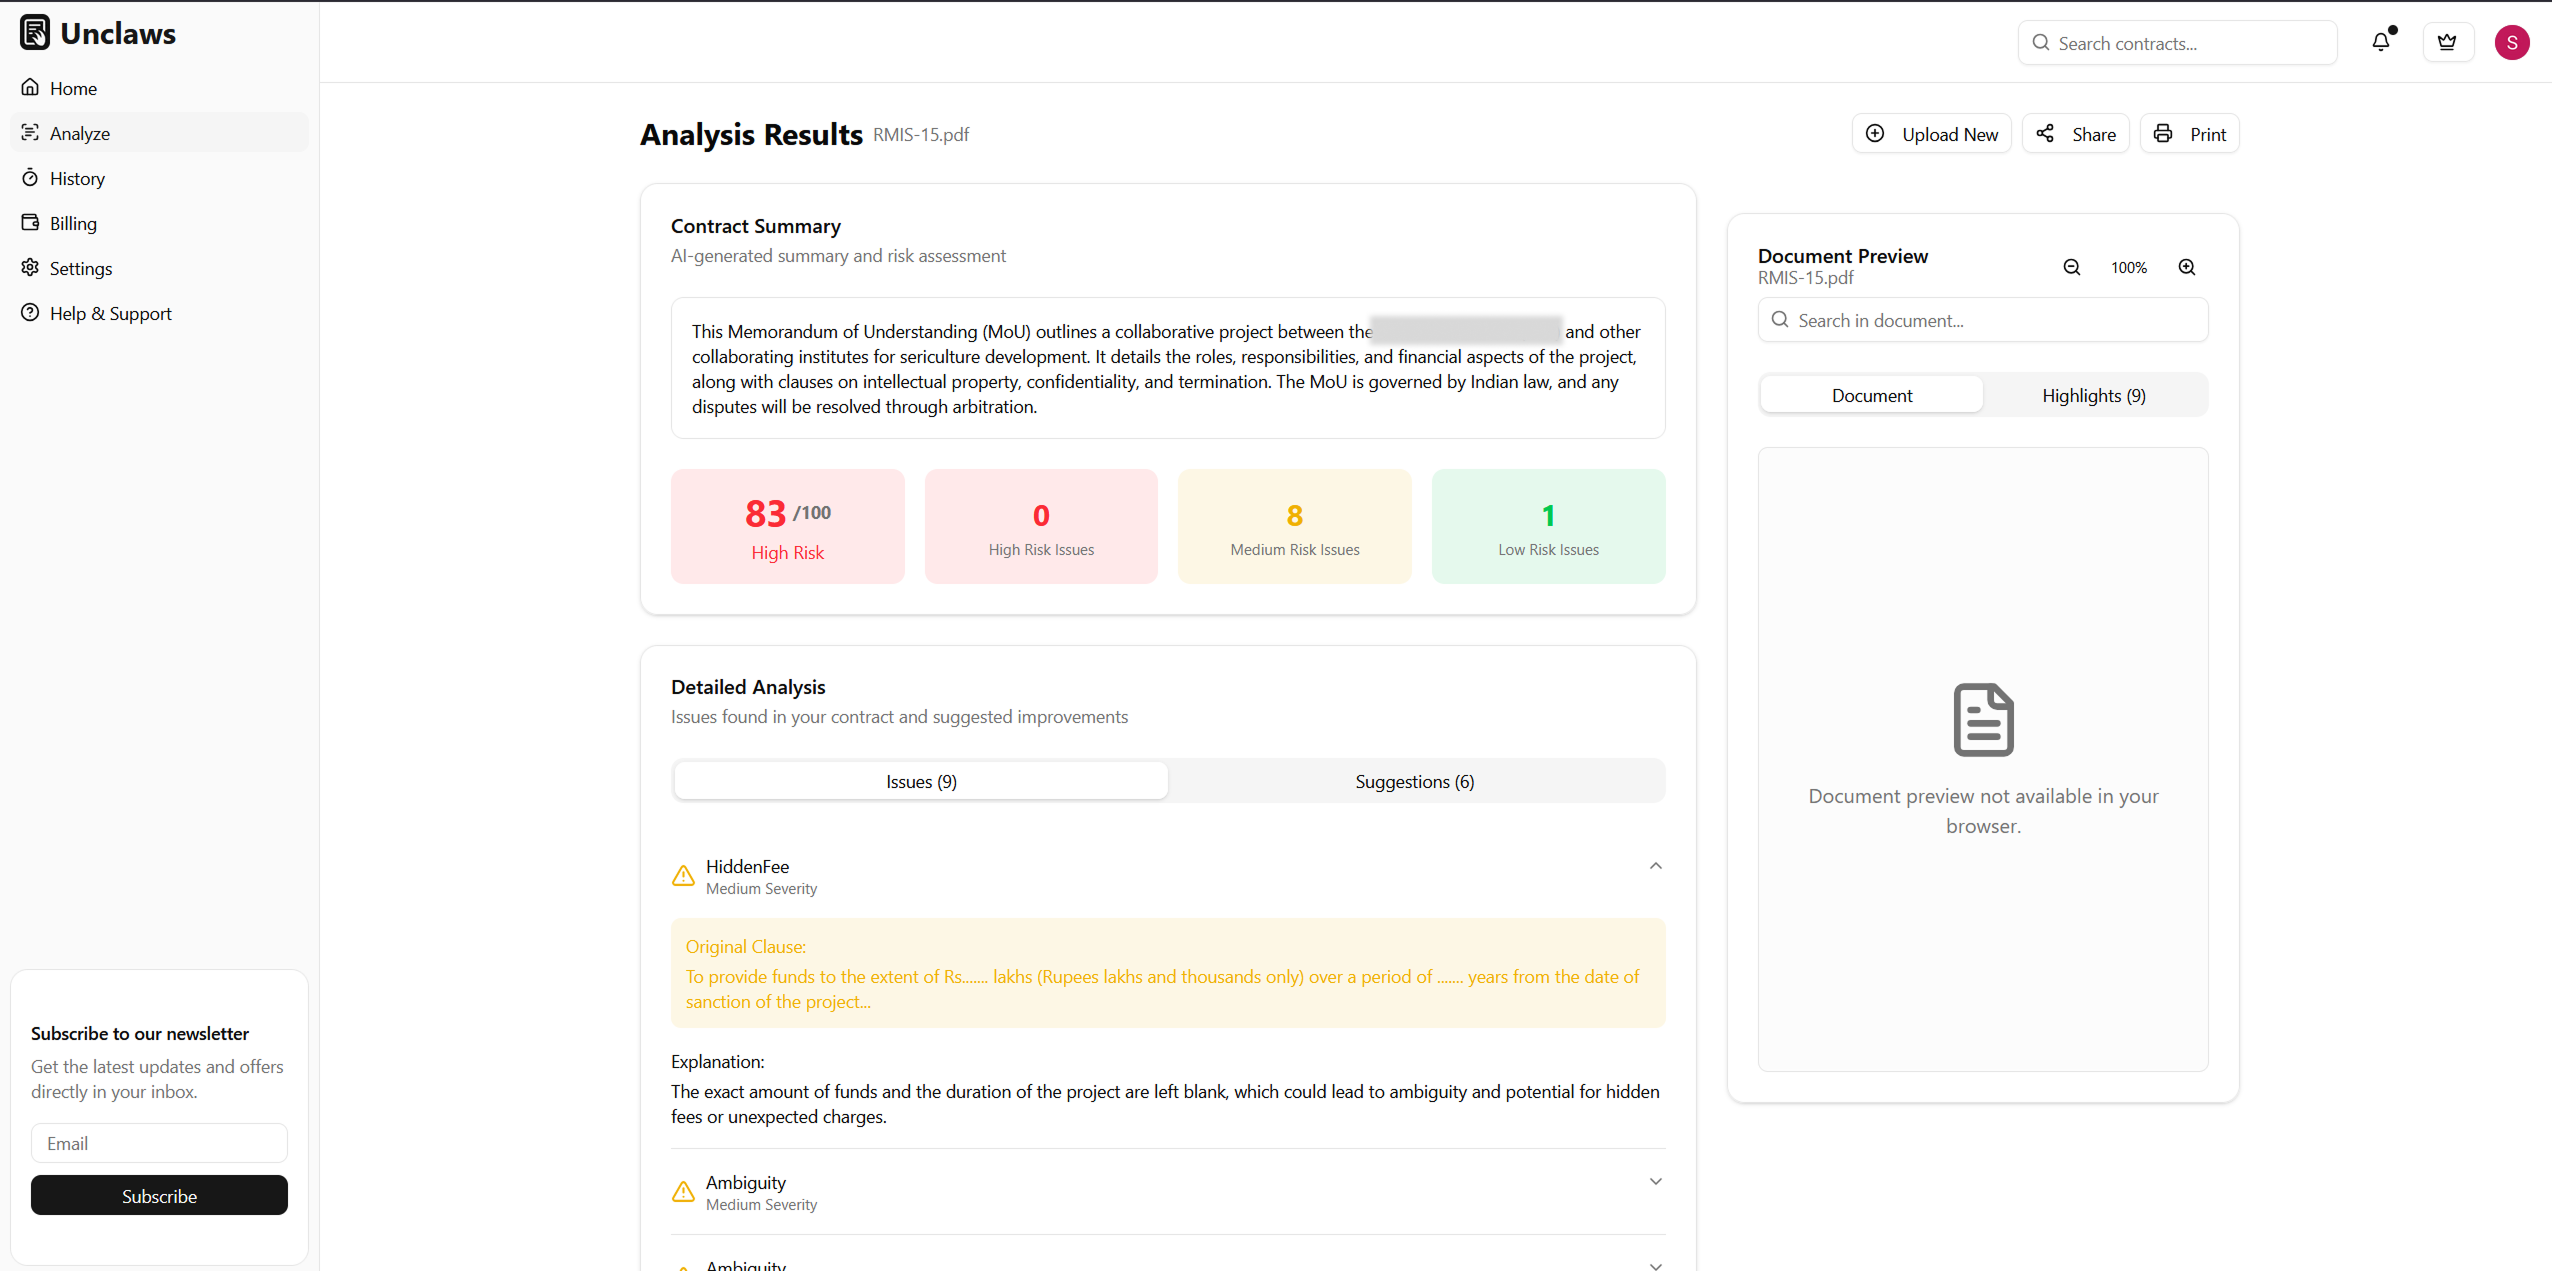Click the HiddenFee warning triangle icon
2552x1271 pixels.
(683, 876)
